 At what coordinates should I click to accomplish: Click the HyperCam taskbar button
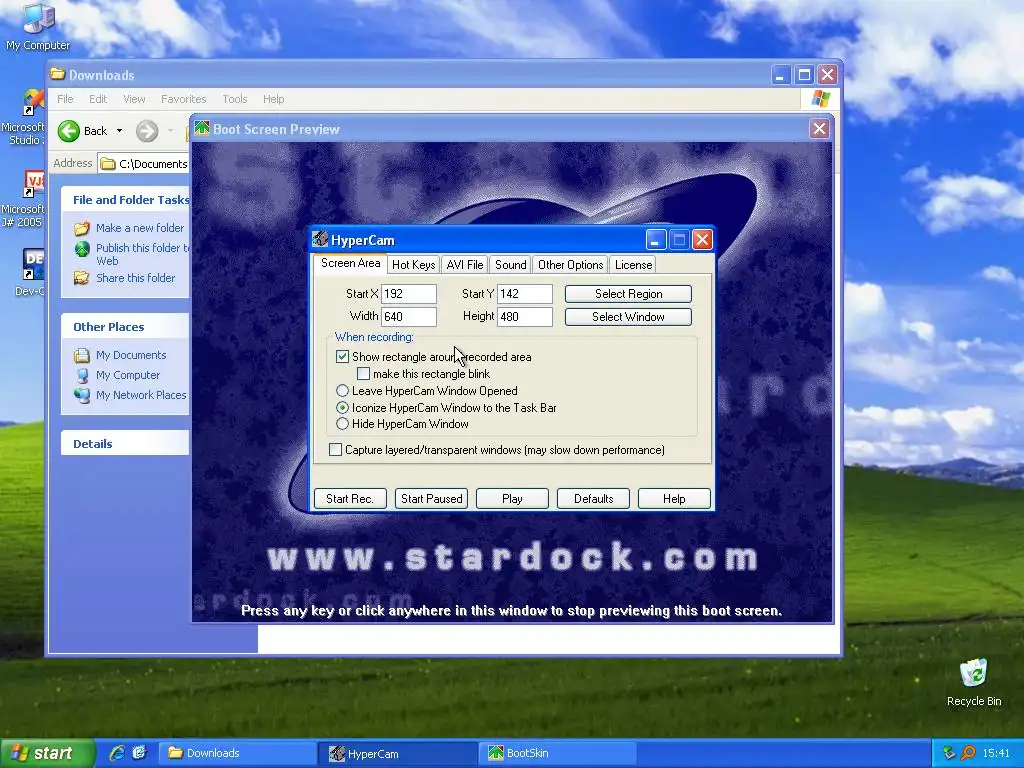[x=398, y=753]
